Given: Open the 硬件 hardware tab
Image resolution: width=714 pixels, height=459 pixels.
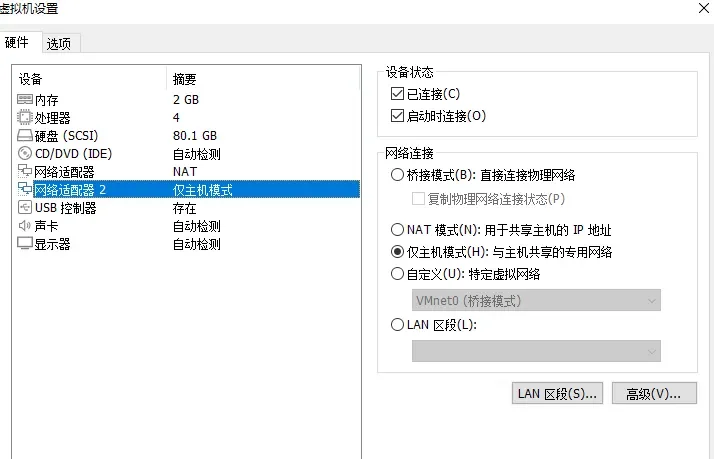Looking at the screenshot, I should [18, 42].
